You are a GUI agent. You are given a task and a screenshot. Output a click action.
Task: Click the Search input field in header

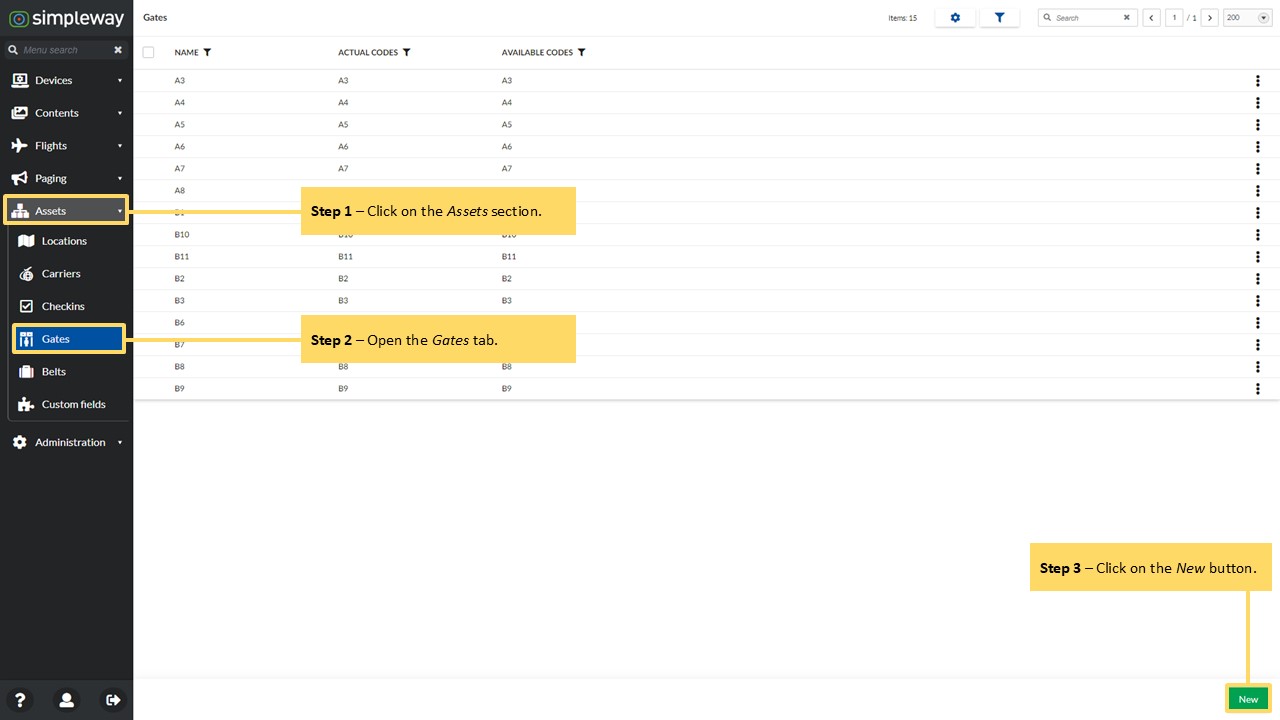tap(1087, 18)
